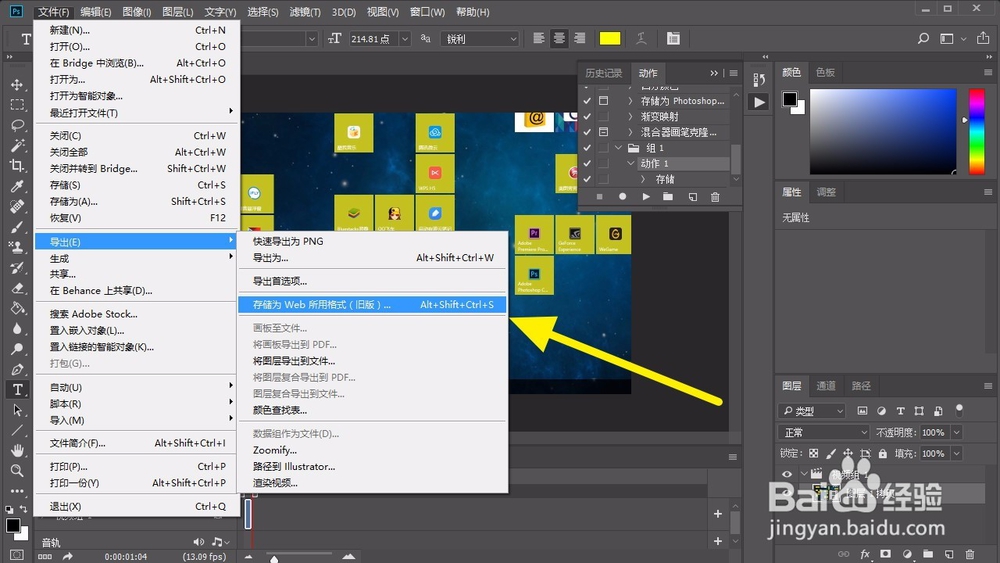The image size is (1000, 563).
Task: Open the 正常 blend mode dropdown
Action: coord(825,432)
